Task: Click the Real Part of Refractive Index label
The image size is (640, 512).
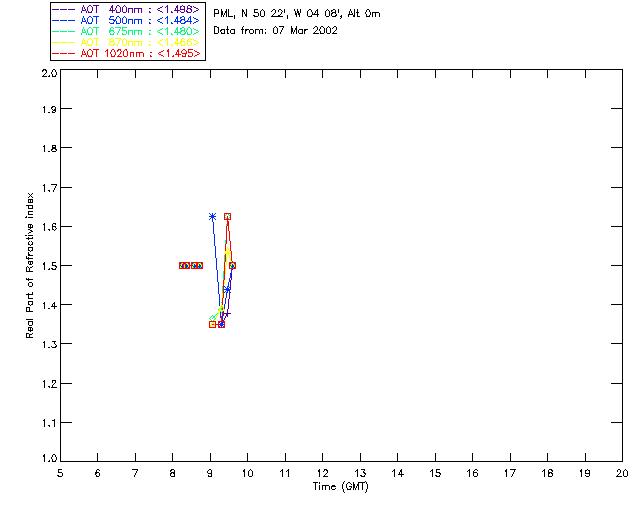Action: click(29, 265)
